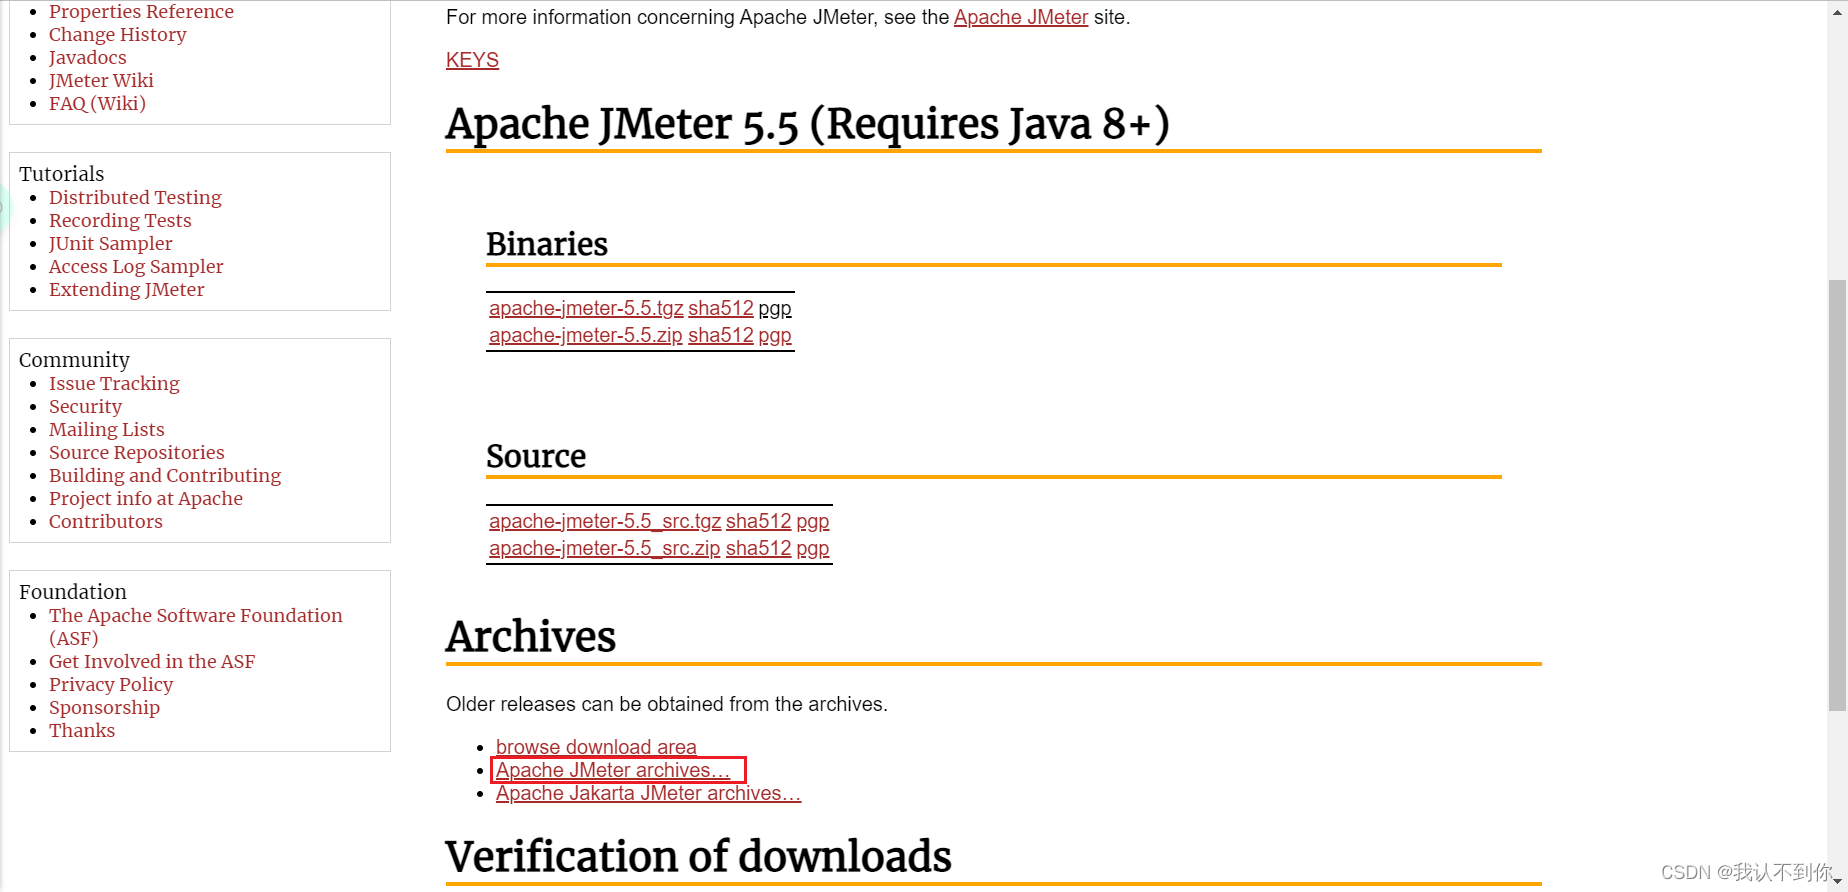Open sha512 for apache-jmeter-5.5_src.tgz

[x=759, y=521]
